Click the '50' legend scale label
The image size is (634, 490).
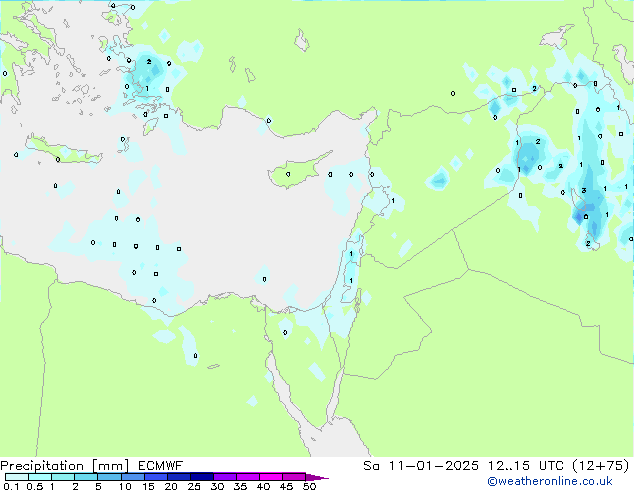pos(309,486)
